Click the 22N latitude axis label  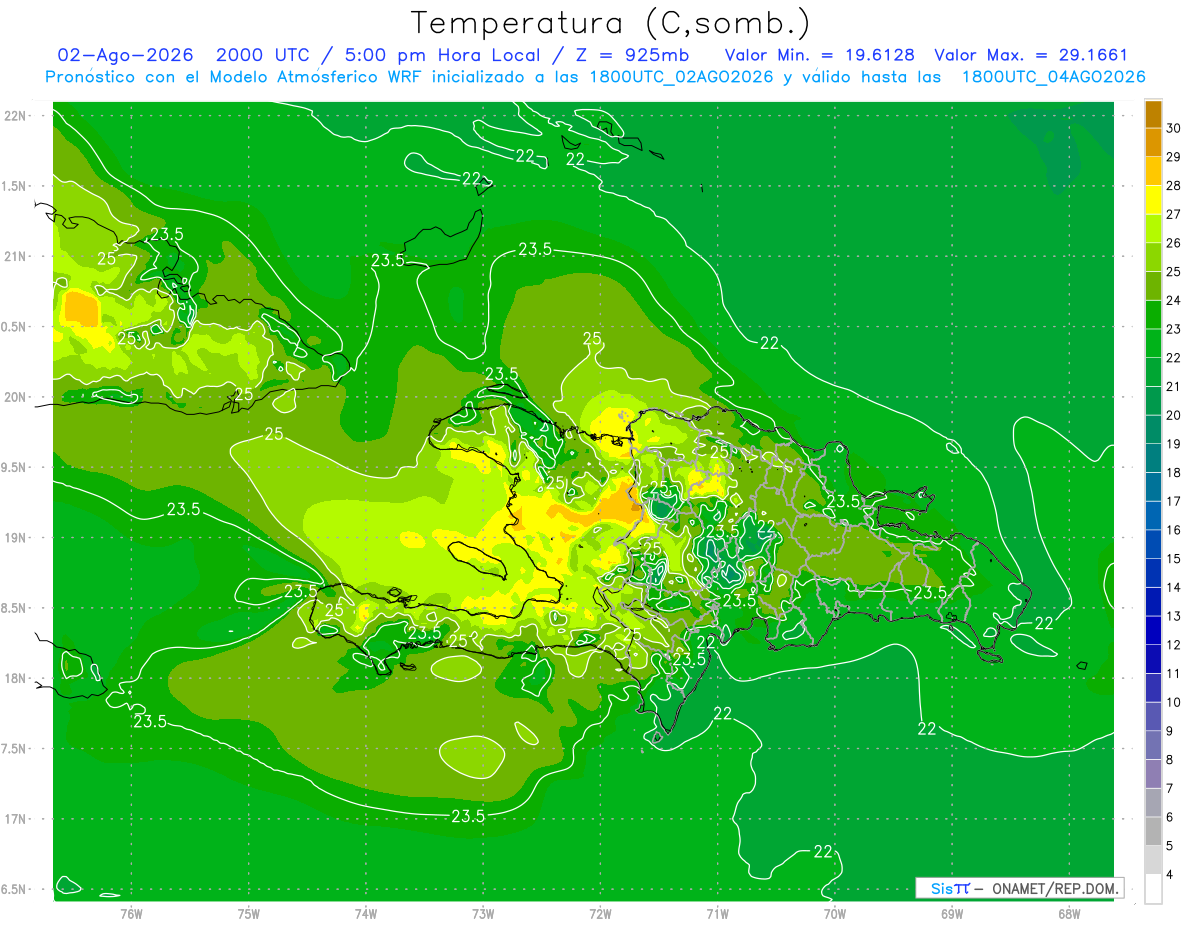tap(16, 116)
